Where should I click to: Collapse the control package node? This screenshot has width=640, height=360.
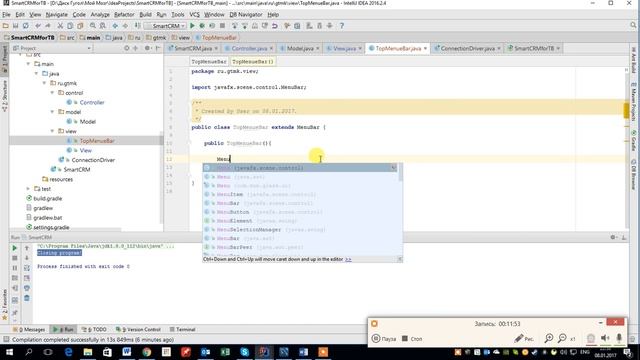pos(52,93)
